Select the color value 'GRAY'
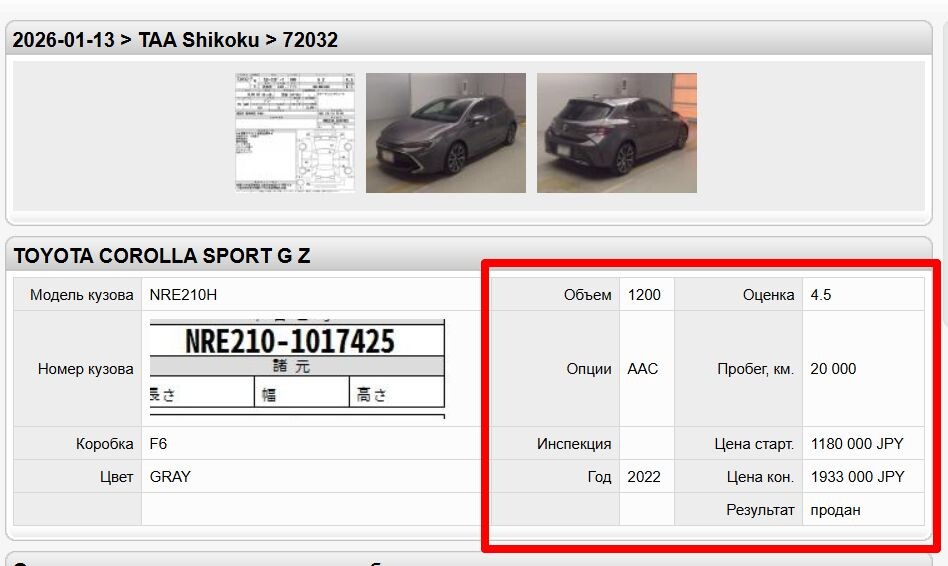This screenshot has width=948, height=566. pos(170,477)
